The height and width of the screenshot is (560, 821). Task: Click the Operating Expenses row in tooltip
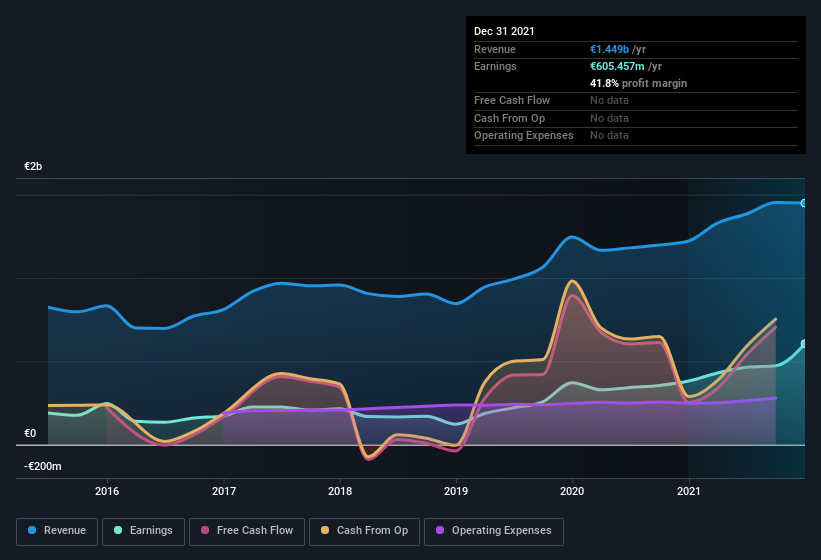coord(636,136)
